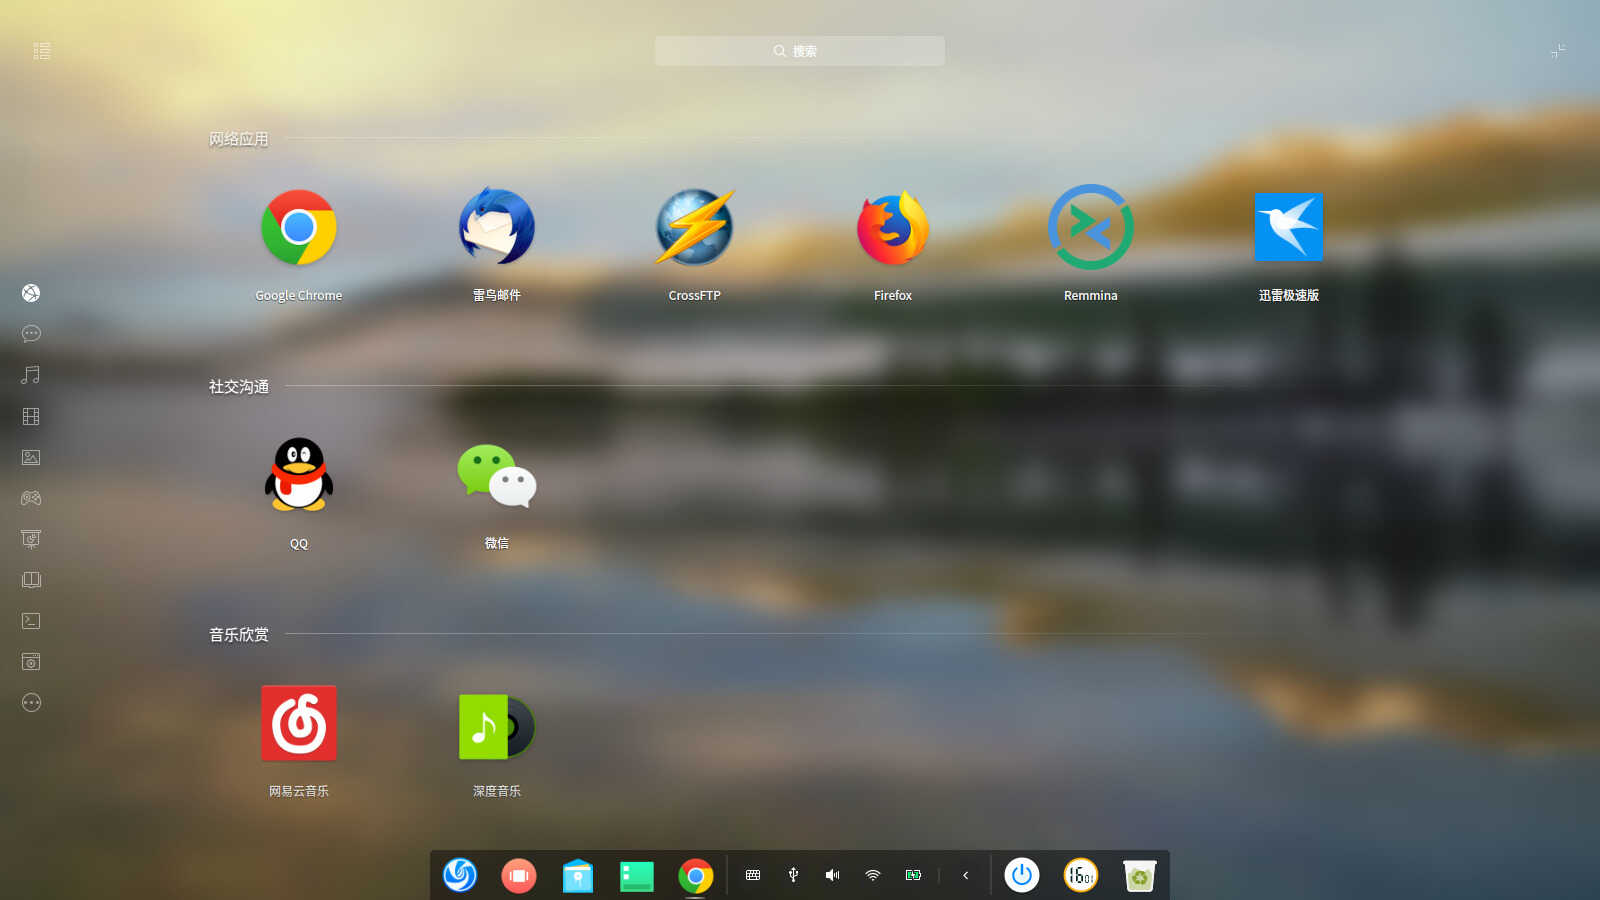Open the trash bin in dock
The image size is (1600, 900).
tap(1140, 875)
